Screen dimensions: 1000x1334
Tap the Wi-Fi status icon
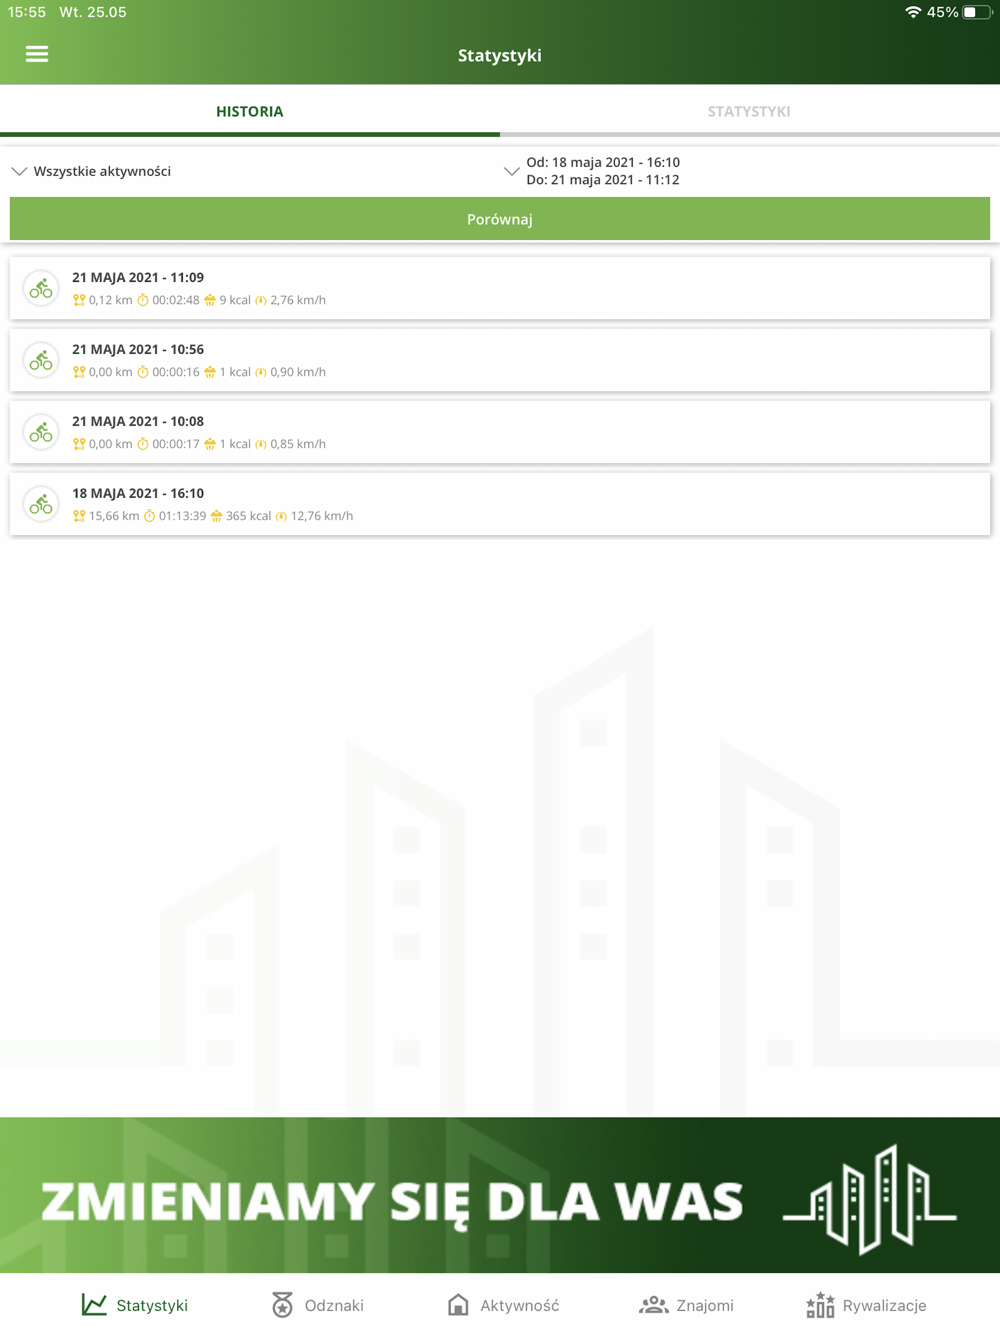tap(912, 12)
